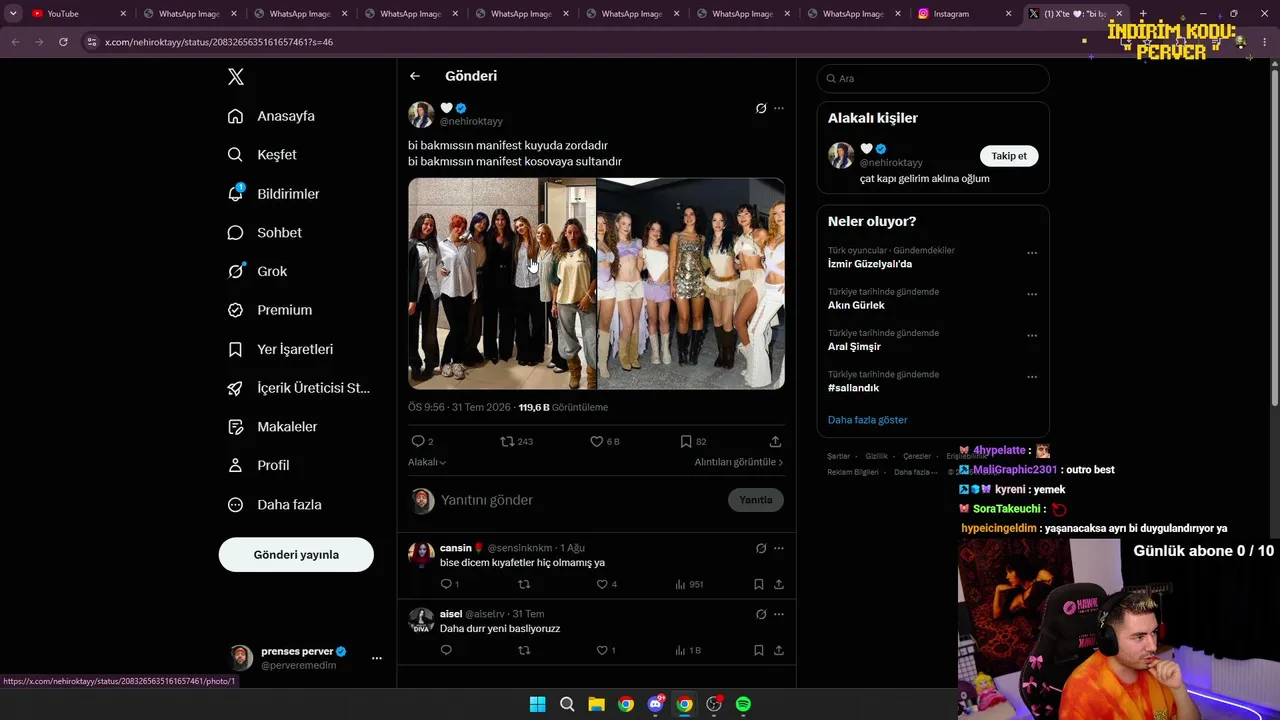
Task: Open the Alakalı reply sorting dropdown
Action: pyautogui.click(x=427, y=462)
